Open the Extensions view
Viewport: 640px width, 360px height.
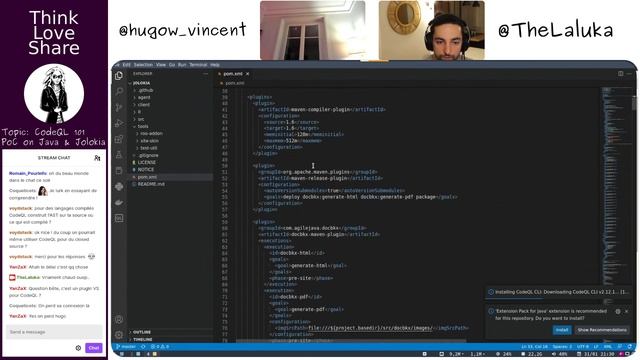pos(119,139)
